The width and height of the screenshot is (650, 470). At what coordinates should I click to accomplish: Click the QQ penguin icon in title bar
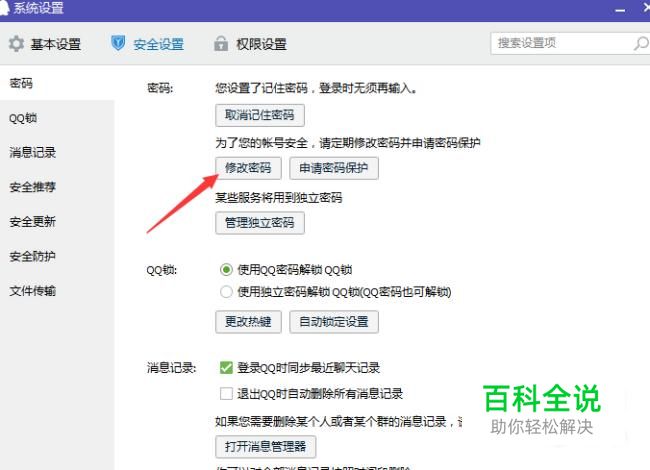pos(4,7)
